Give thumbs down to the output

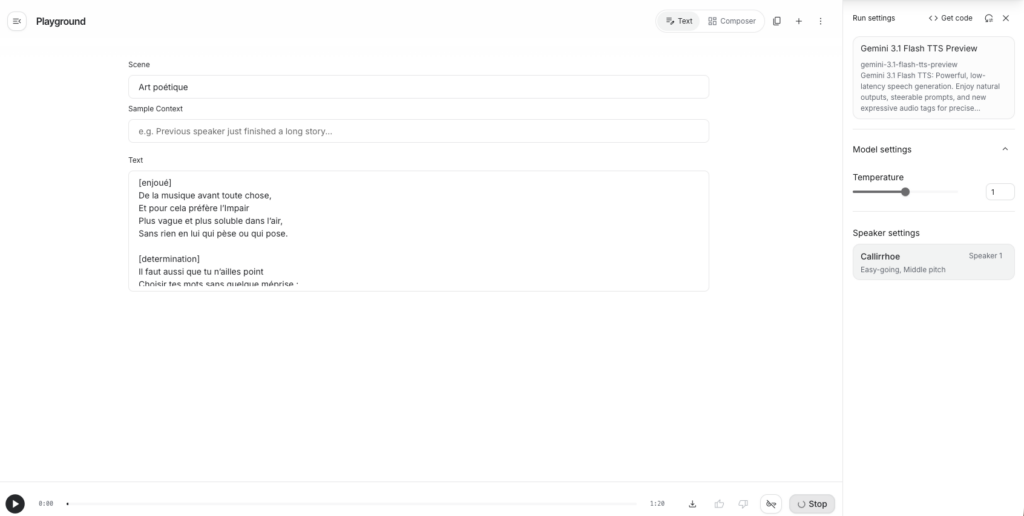(742, 504)
